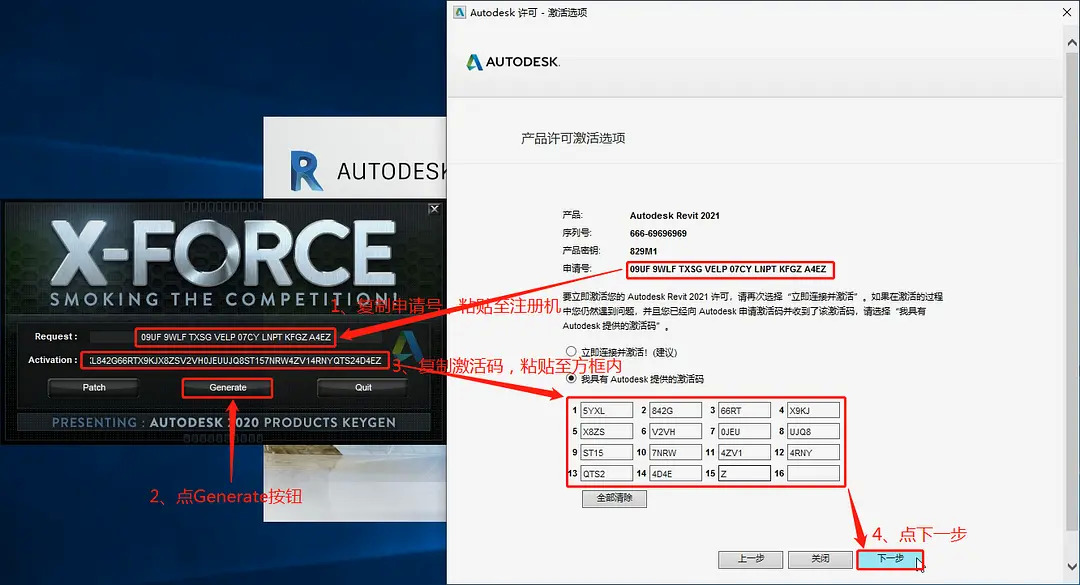Image resolution: width=1080 pixels, height=585 pixels.
Task: Click the Quit button in the keygen
Action: pos(363,388)
